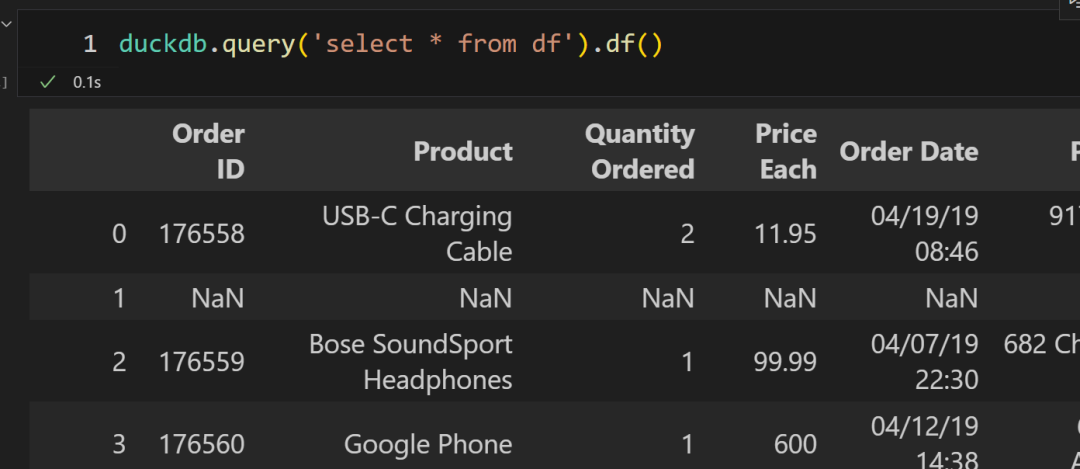This screenshot has width=1080, height=469.
Task: Click line number 1 in the code cell
Action: [90, 43]
